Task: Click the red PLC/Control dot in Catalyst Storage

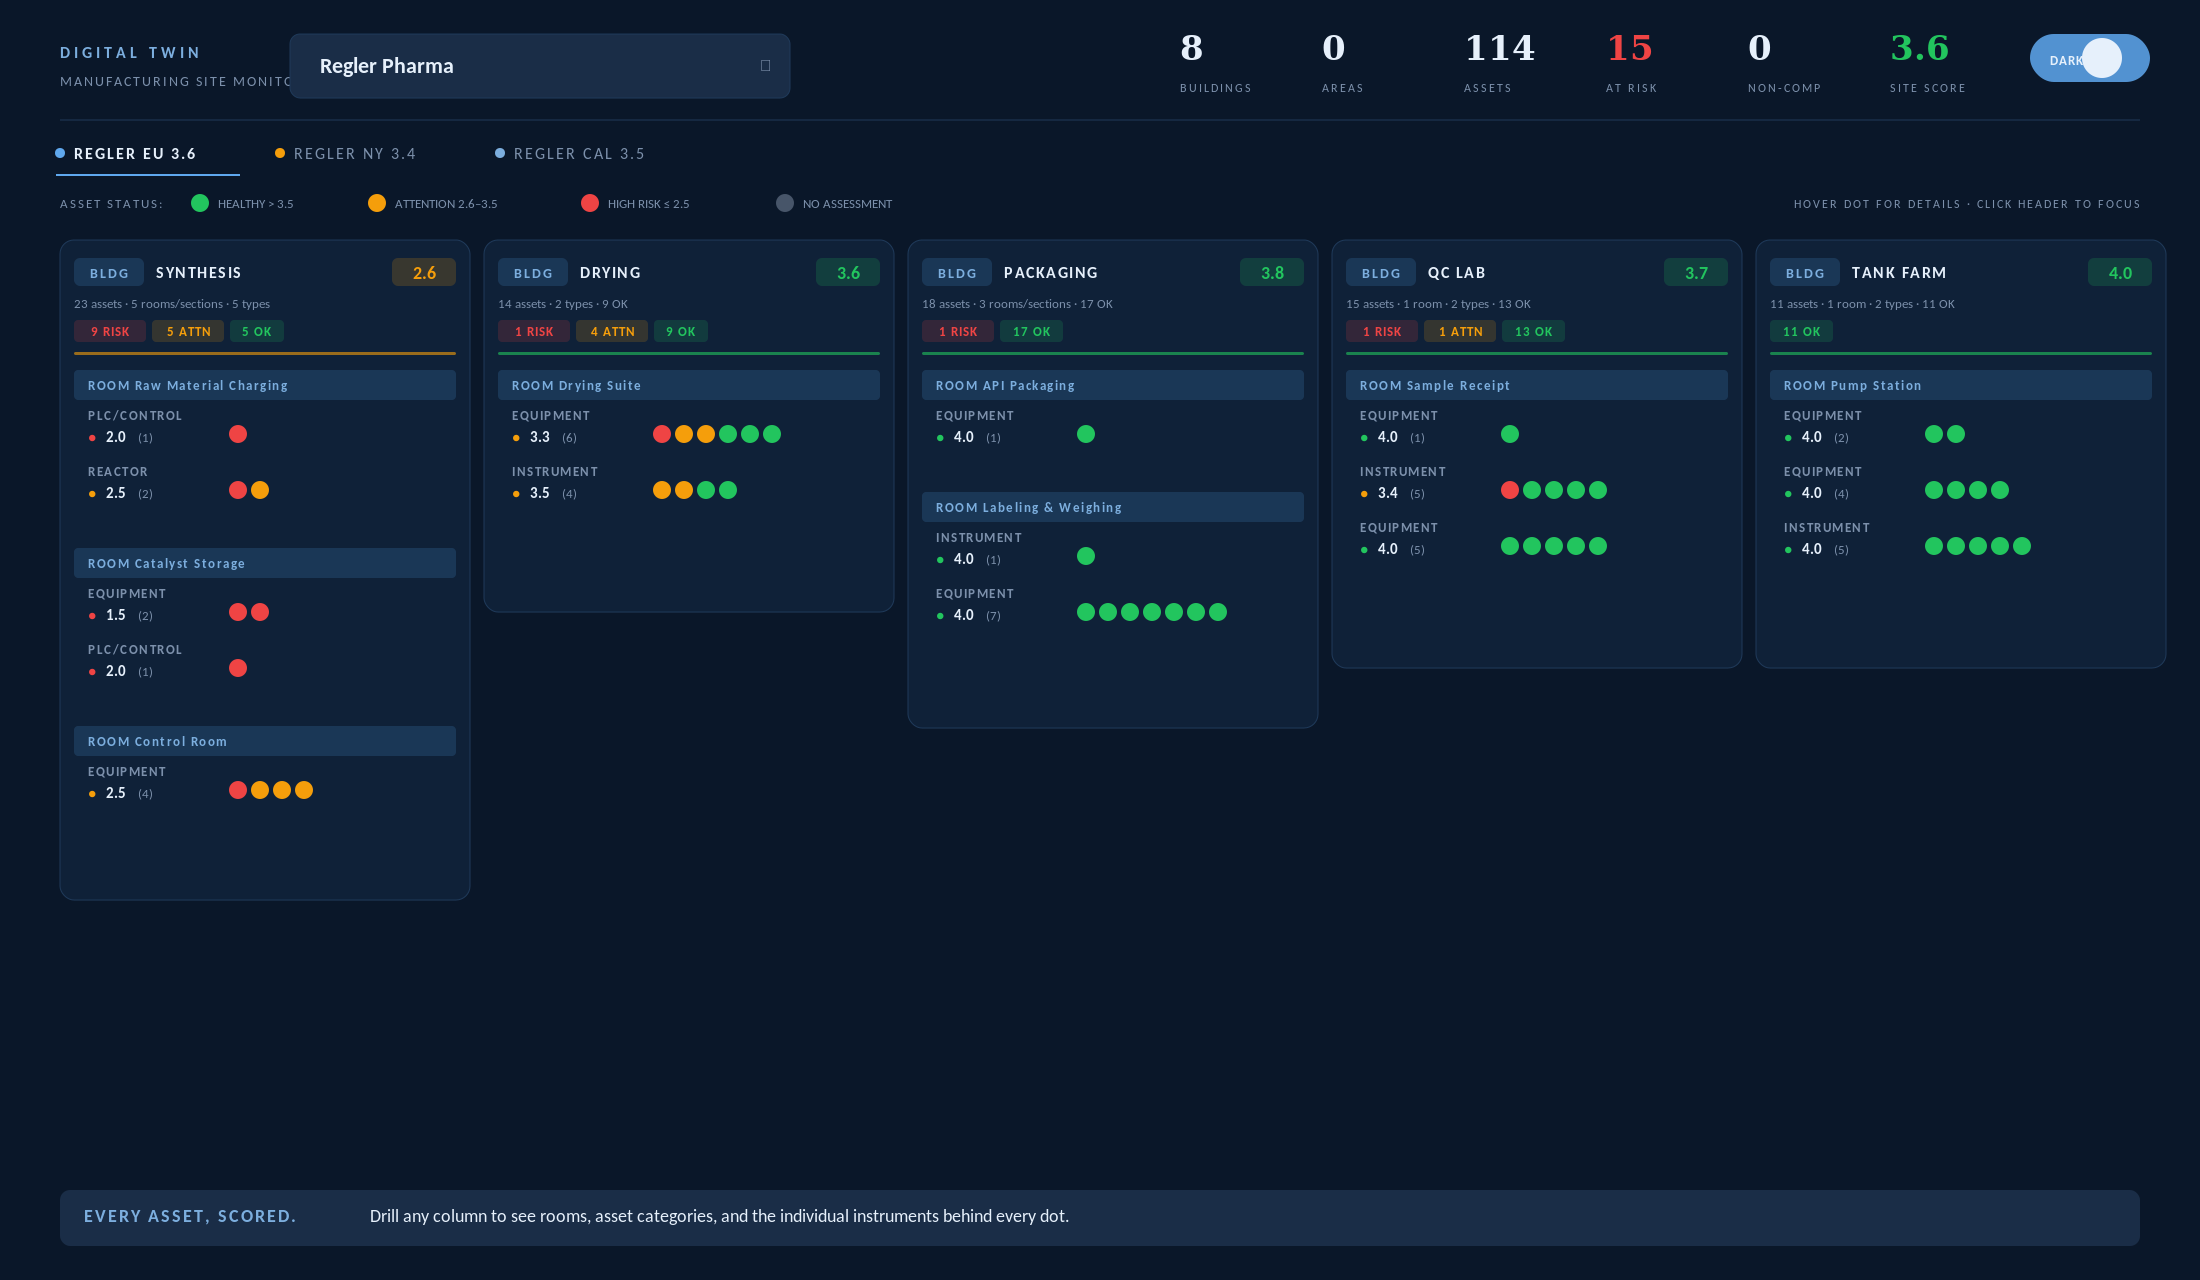Action: click(x=238, y=668)
